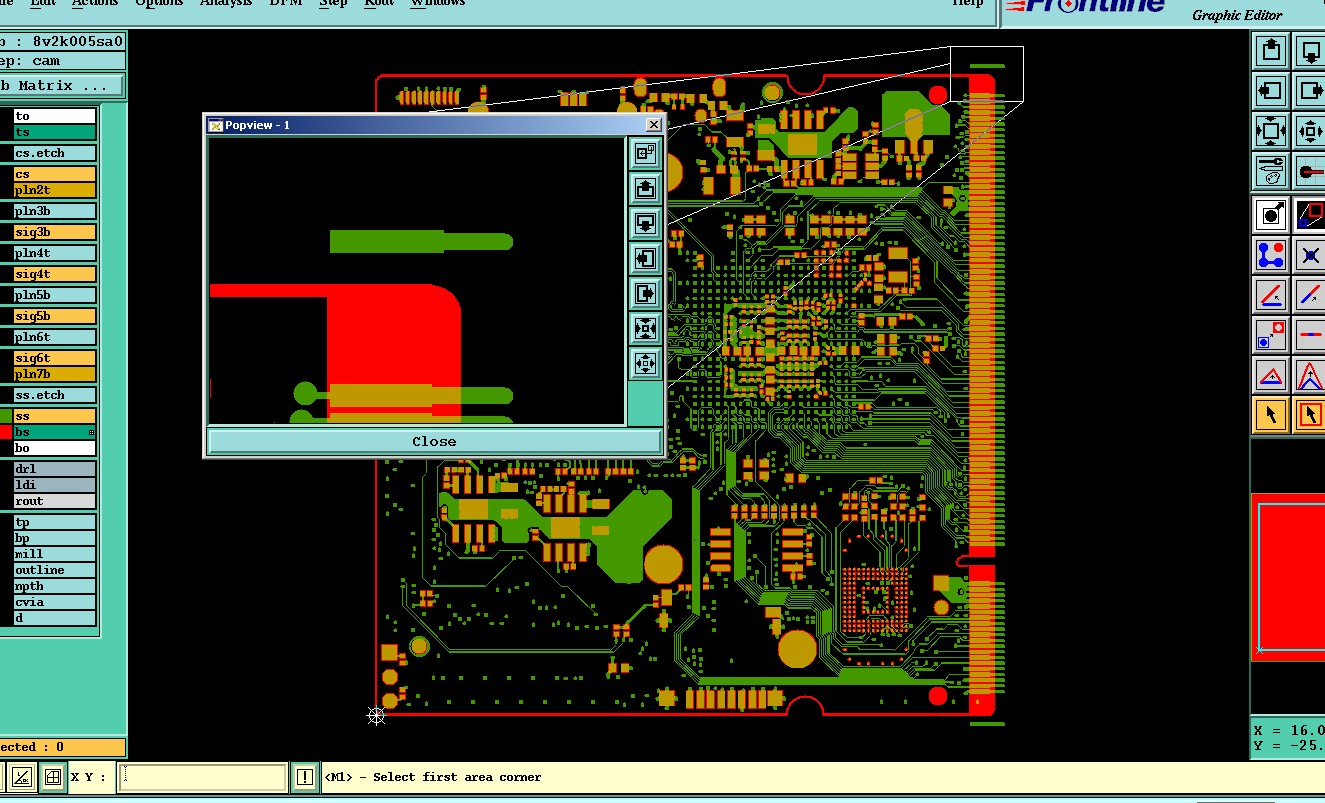Viewport: 1325px width, 803px height.
Task: Open the Help menu
Action: (967, 3)
